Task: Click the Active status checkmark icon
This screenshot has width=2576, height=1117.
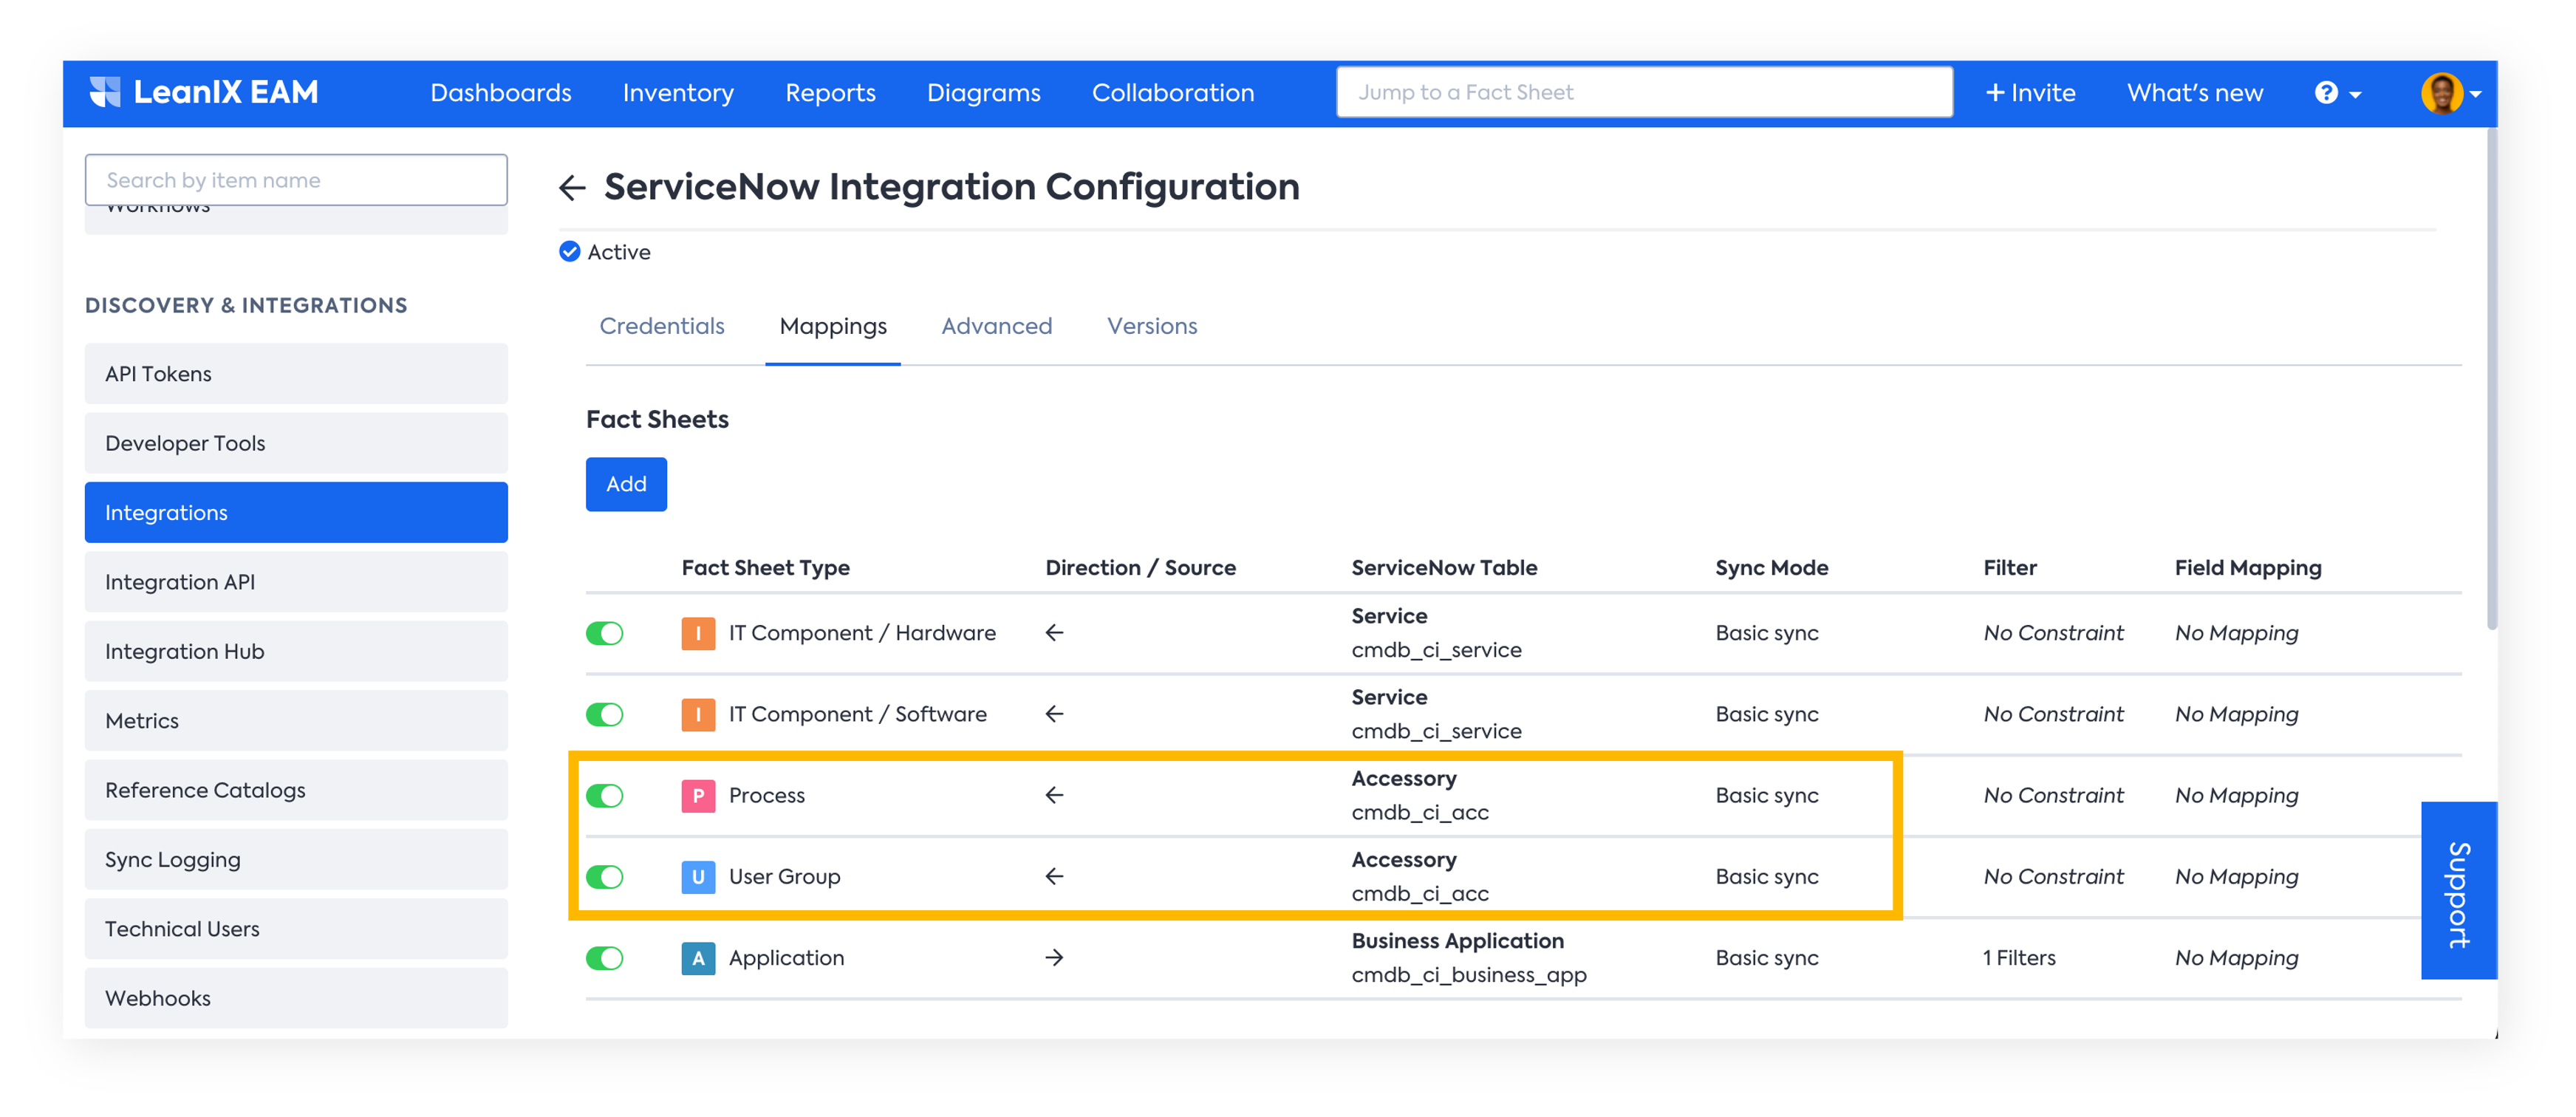Action: (x=569, y=251)
